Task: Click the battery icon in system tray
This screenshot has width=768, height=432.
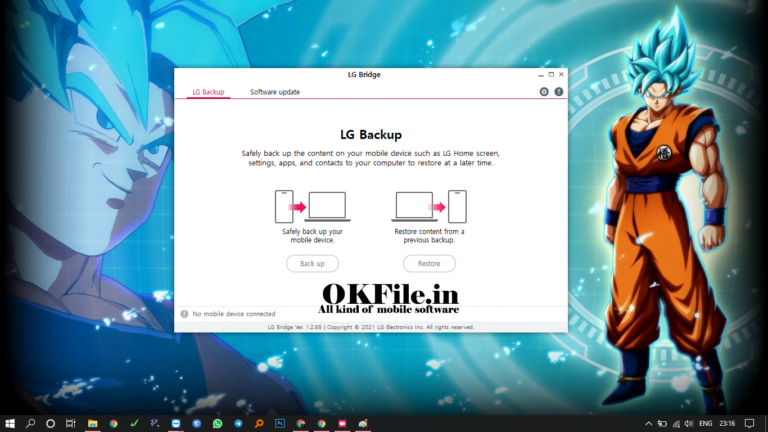Action: (x=662, y=424)
